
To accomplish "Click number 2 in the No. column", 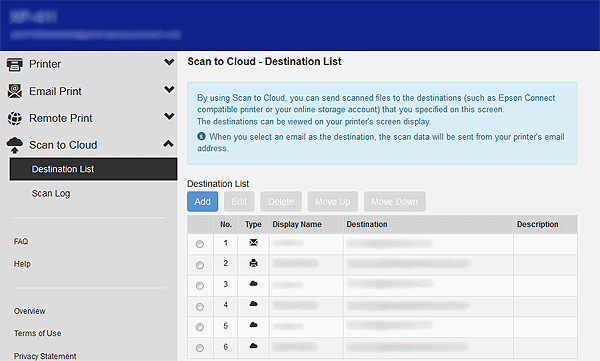I will pos(226,263).
